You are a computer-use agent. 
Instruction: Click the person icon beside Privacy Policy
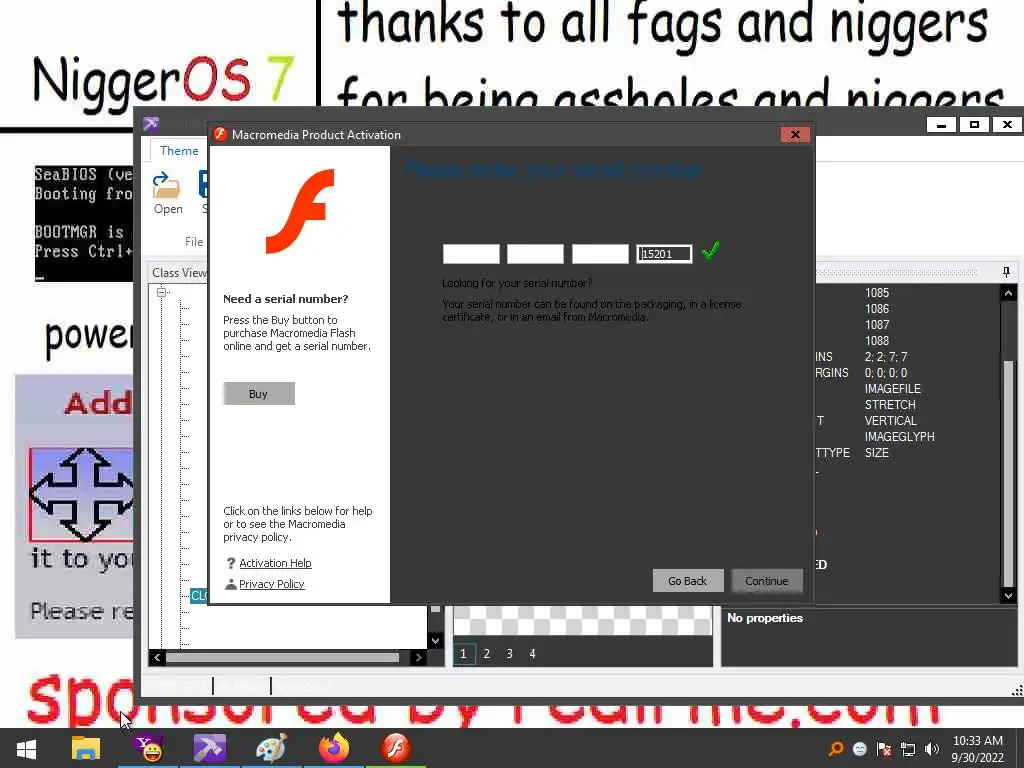[x=231, y=584]
